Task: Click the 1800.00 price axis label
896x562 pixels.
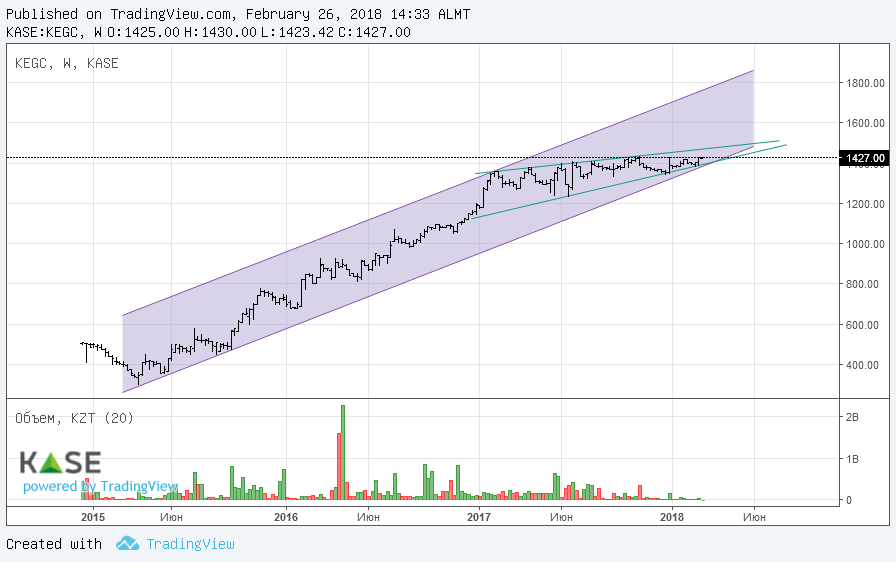Action: click(x=865, y=83)
